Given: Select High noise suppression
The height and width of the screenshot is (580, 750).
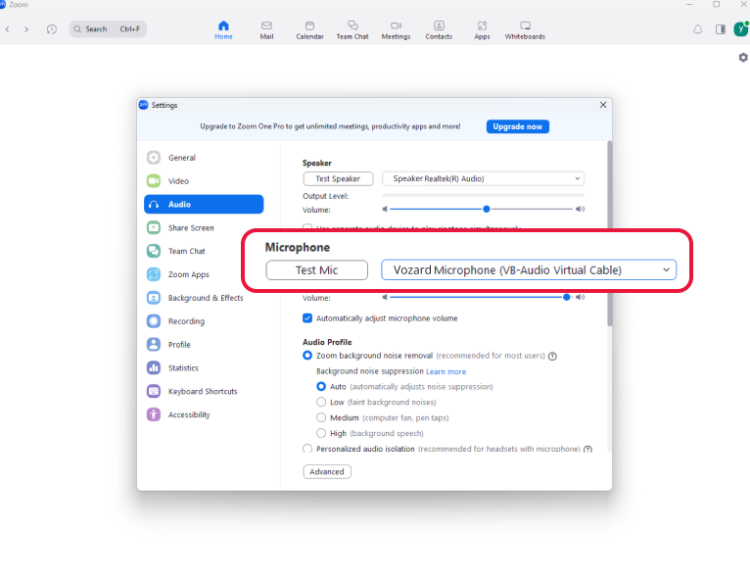Looking at the screenshot, I should coord(321,433).
